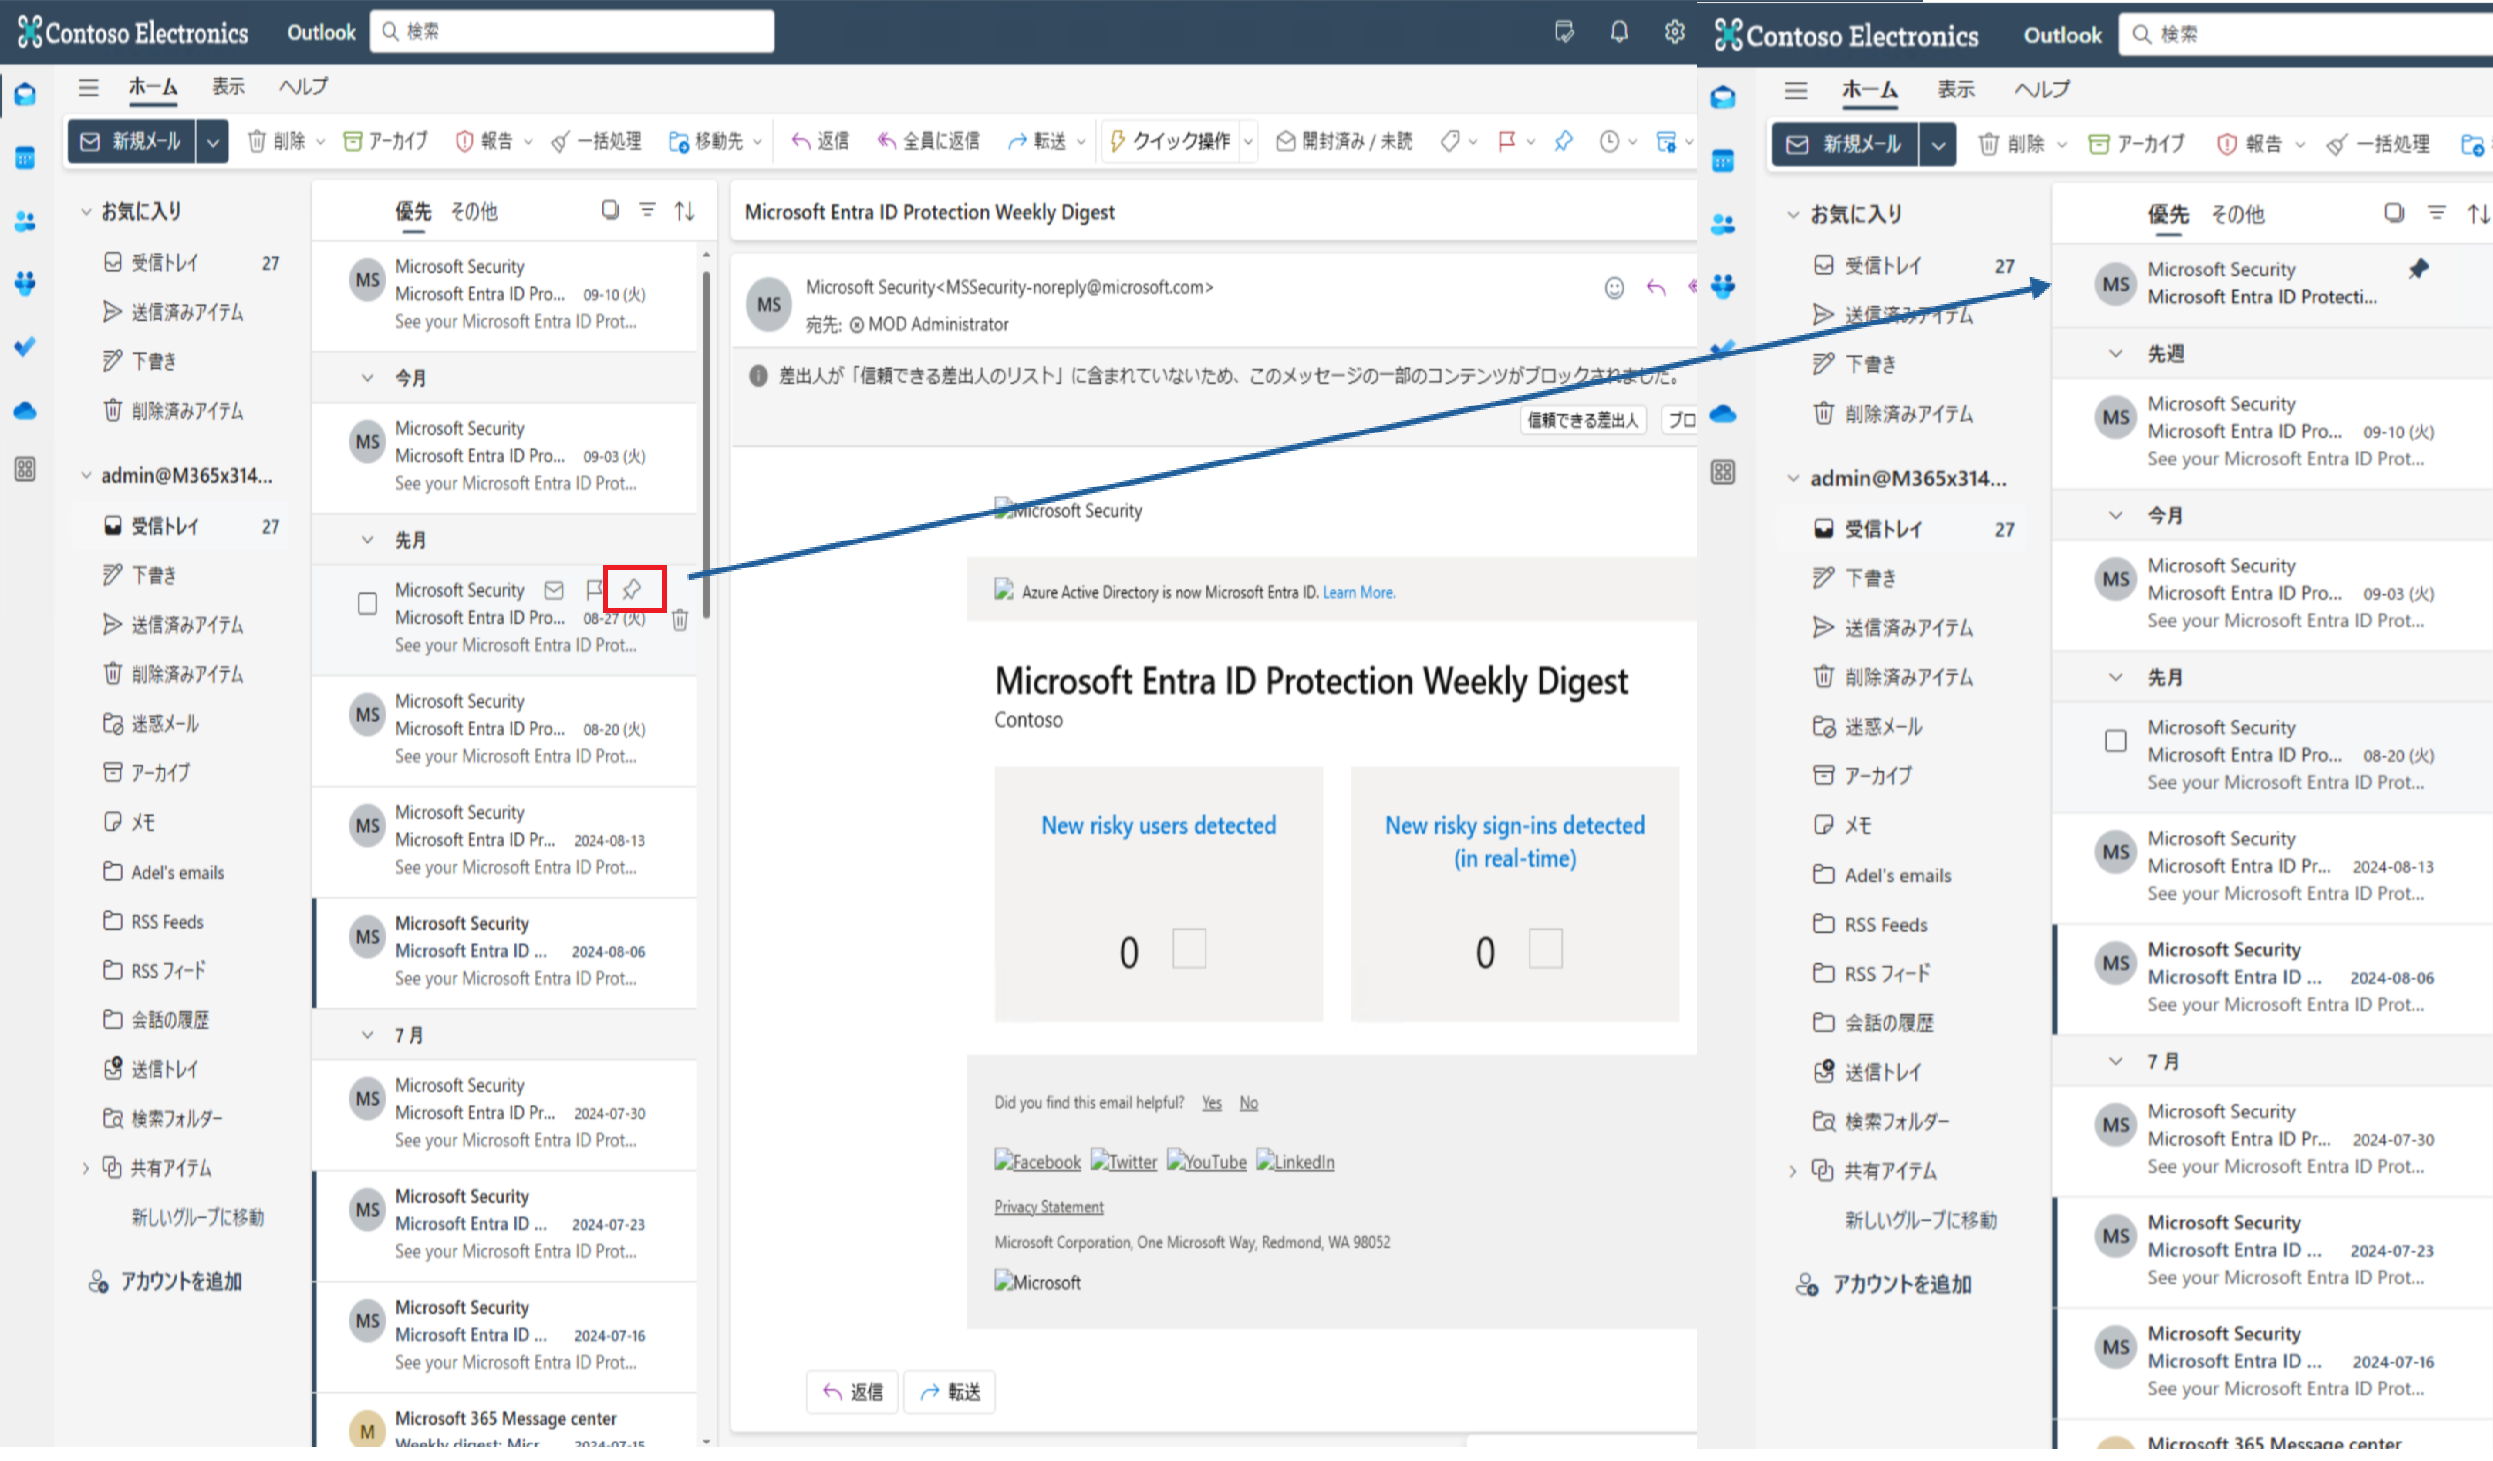2493x1461 pixels.
Task: Toggle select mode icon in right list
Action: click(x=2394, y=213)
